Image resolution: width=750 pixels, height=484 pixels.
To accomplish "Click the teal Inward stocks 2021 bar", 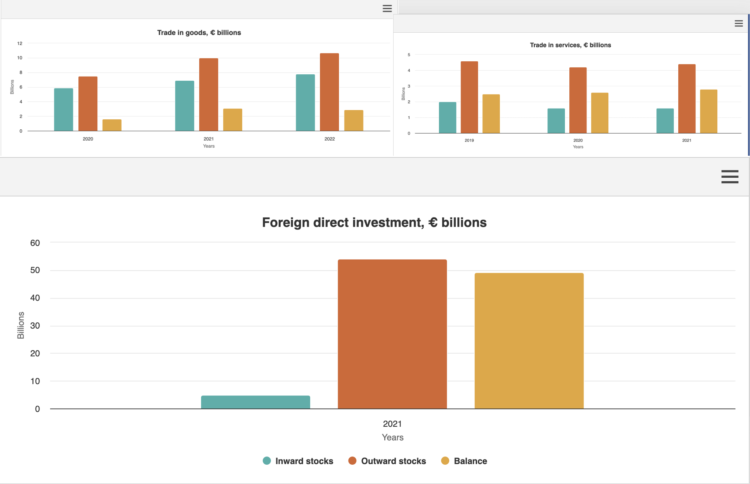I will (255, 402).
